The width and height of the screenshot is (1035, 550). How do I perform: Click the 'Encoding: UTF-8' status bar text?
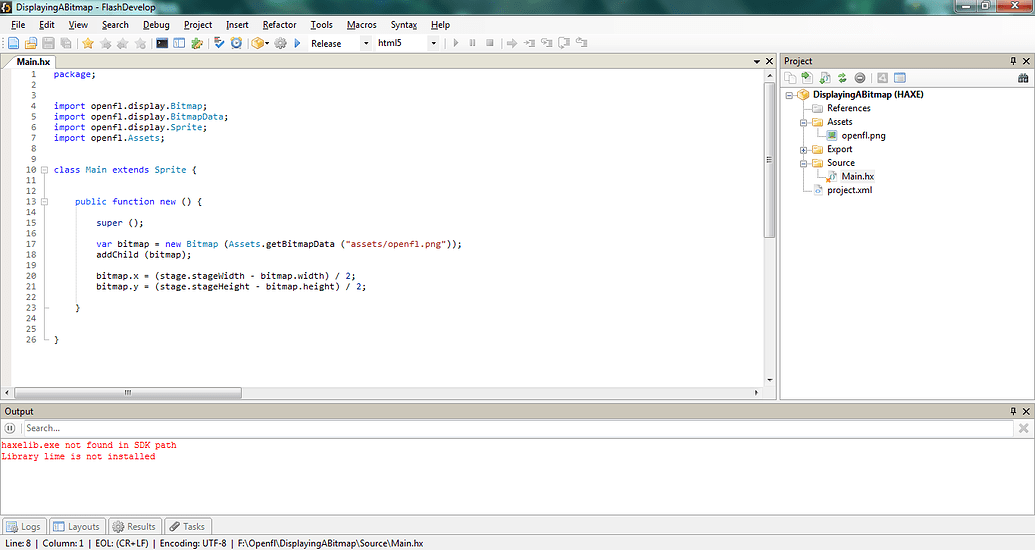click(193, 543)
